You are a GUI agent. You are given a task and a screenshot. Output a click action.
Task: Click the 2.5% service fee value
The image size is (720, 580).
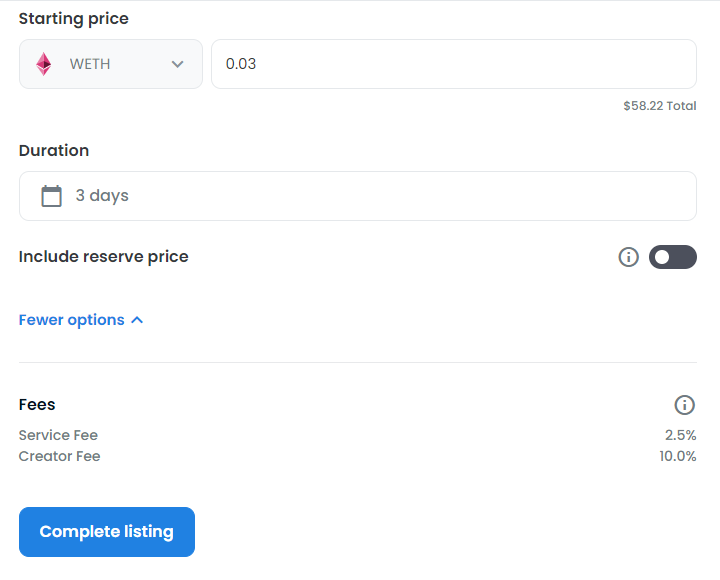pyautogui.click(x=681, y=435)
